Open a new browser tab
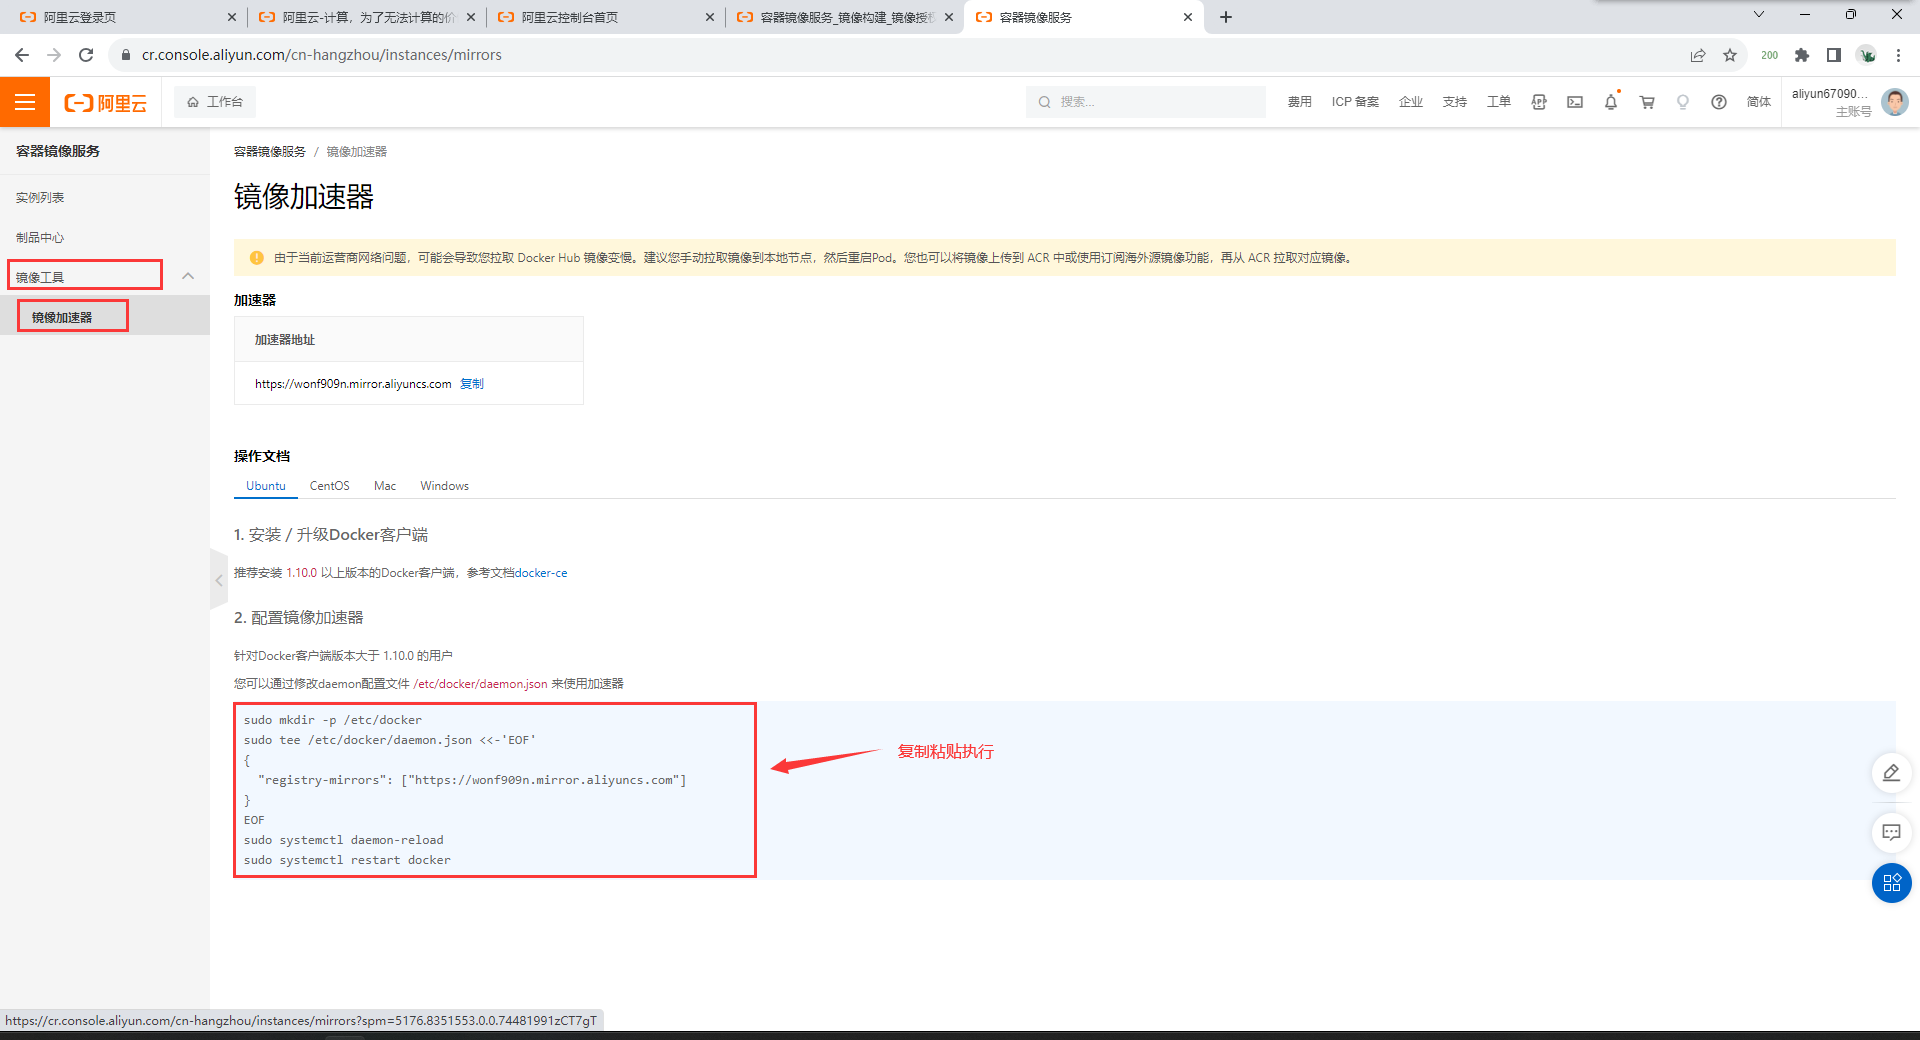The height and width of the screenshot is (1040, 1920). (x=1226, y=17)
